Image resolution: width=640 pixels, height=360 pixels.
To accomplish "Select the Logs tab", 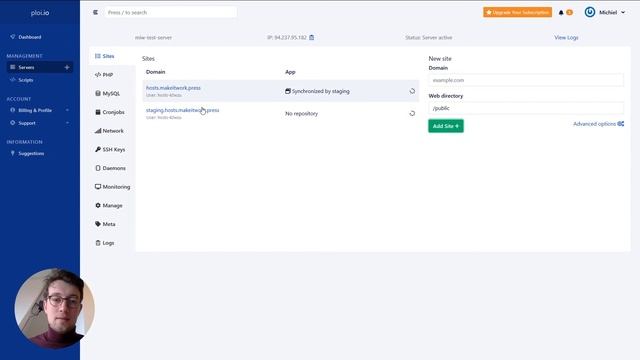I will pyautogui.click(x=104, y=243).
